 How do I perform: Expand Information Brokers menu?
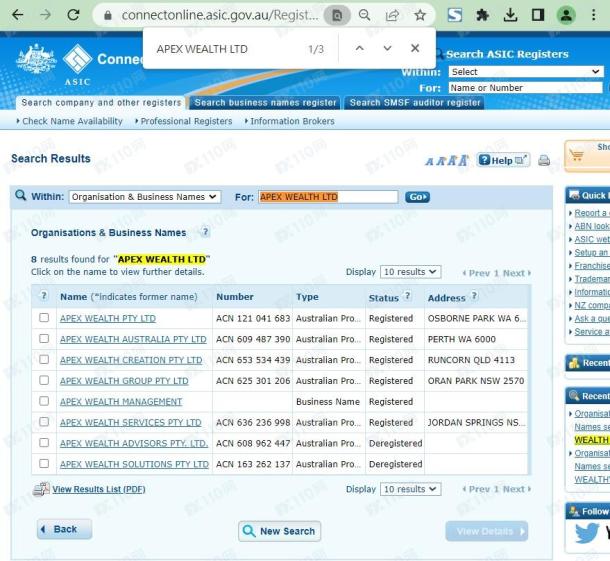(x=290, y=121)
